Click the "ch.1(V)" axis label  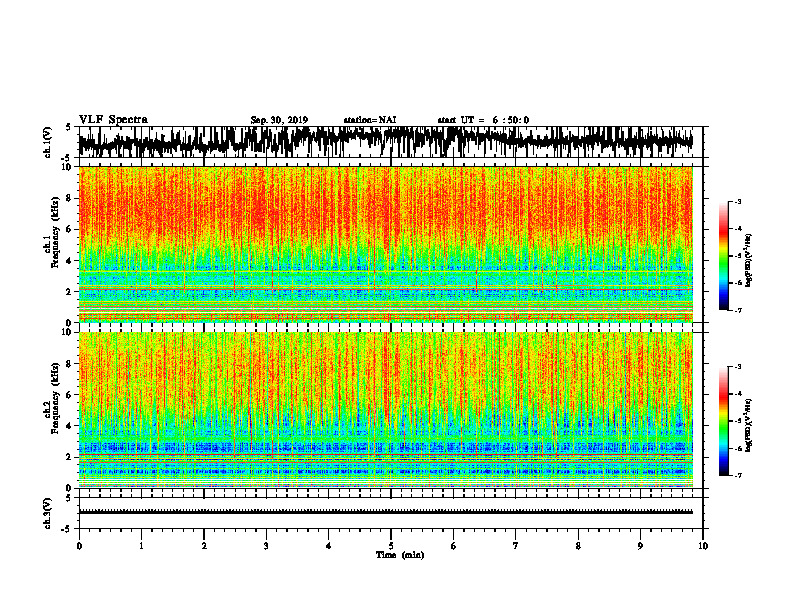[48, 142]
